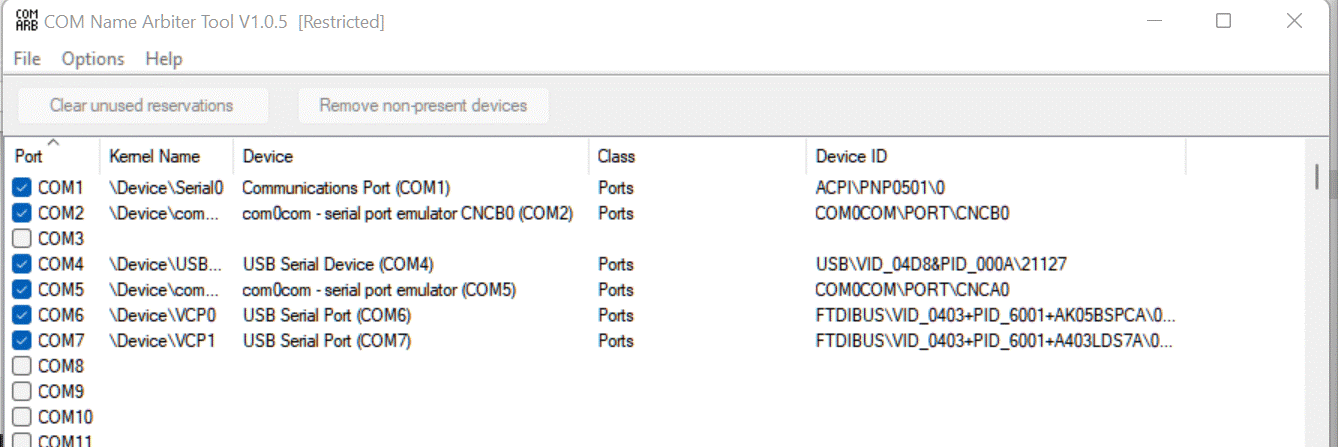Check the COM8 port checkbox

pos(22,366)
